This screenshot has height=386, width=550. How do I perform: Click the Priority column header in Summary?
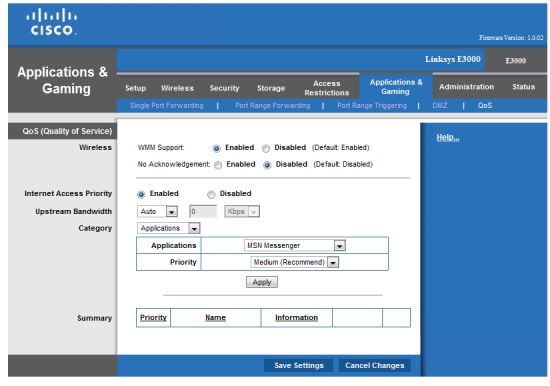pyautogui.click(x=153, y=318)
